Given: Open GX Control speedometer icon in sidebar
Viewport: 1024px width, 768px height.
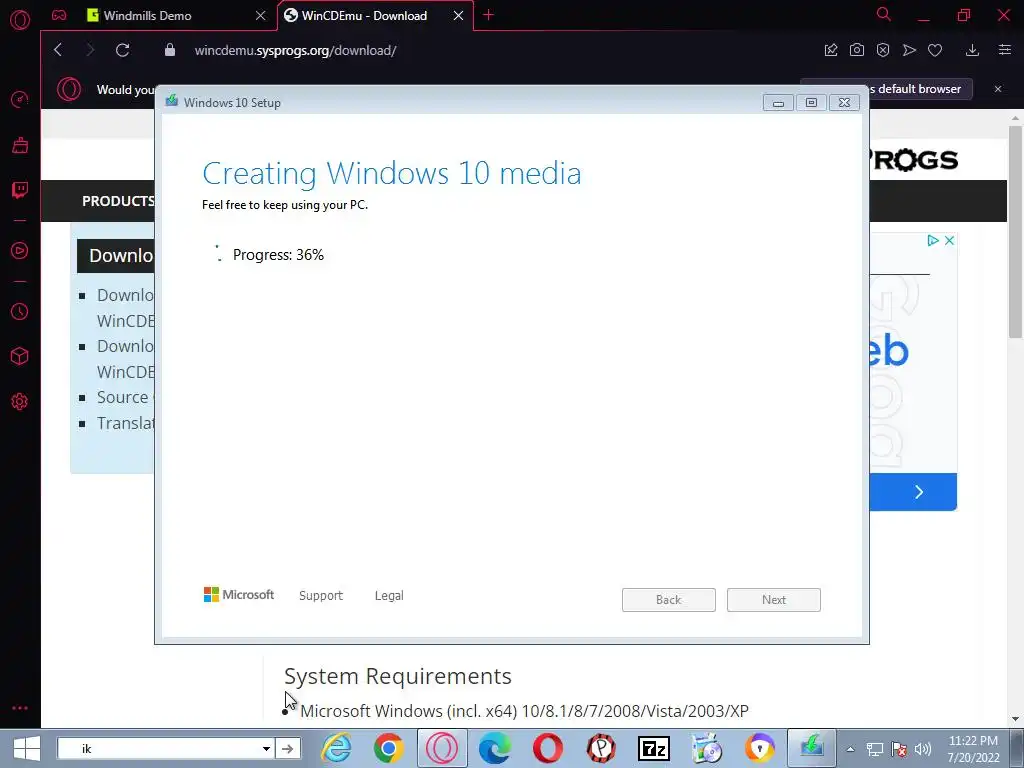Looking at the screenshot, I should tap(20, 99).
